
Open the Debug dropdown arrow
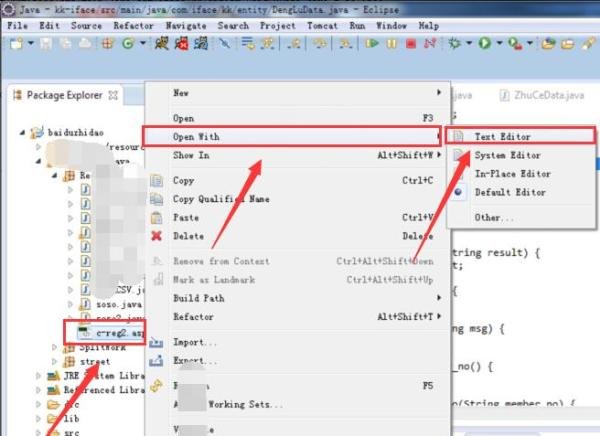469,43
